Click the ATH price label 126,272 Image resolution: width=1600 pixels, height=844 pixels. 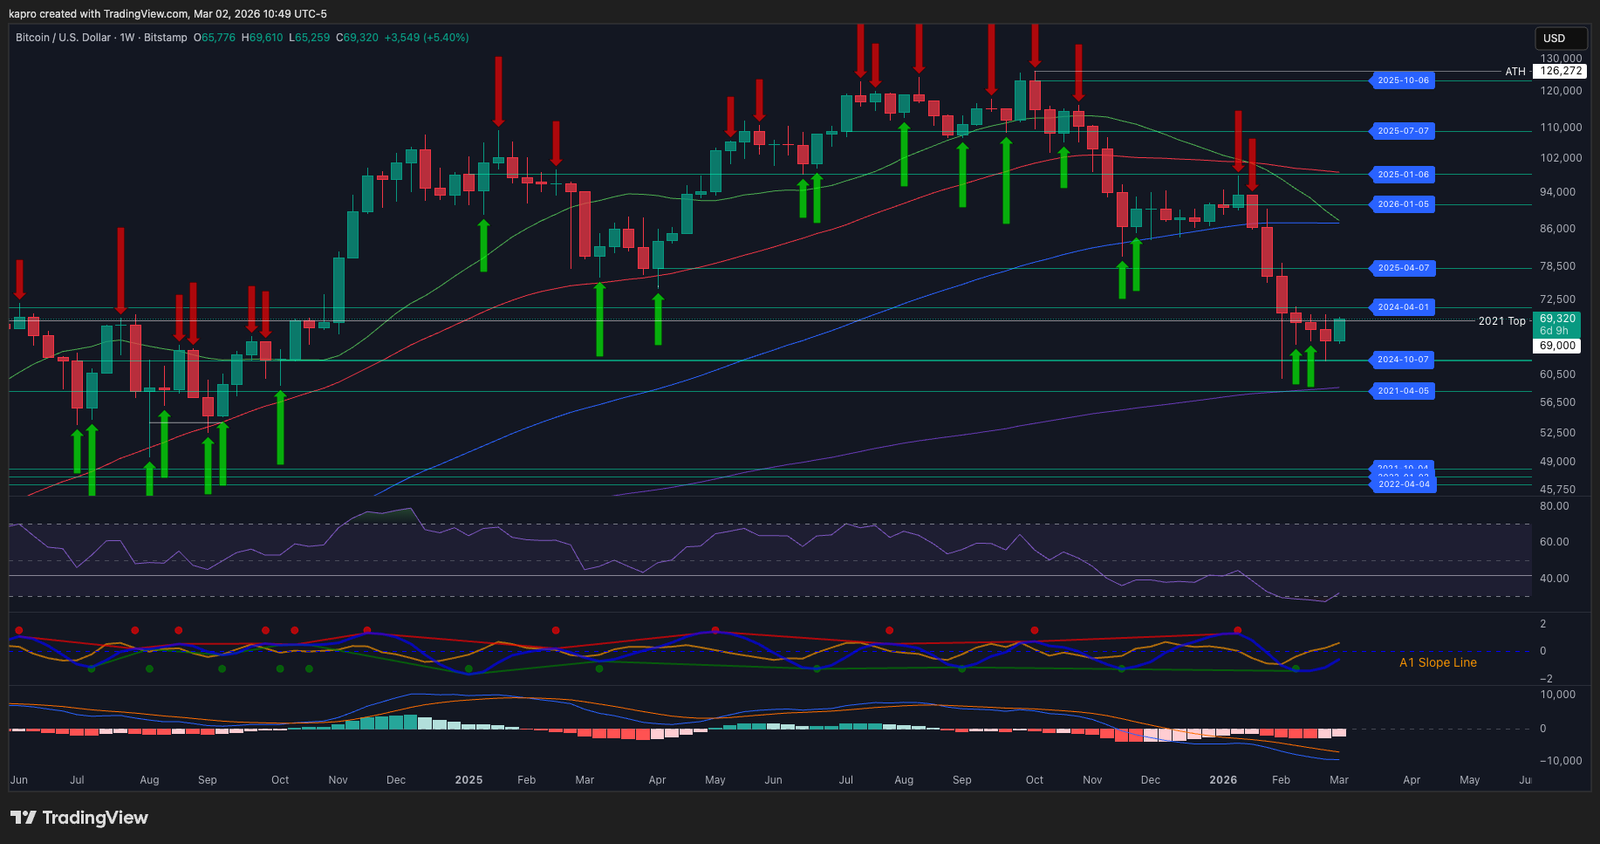tap(1560, 71)
